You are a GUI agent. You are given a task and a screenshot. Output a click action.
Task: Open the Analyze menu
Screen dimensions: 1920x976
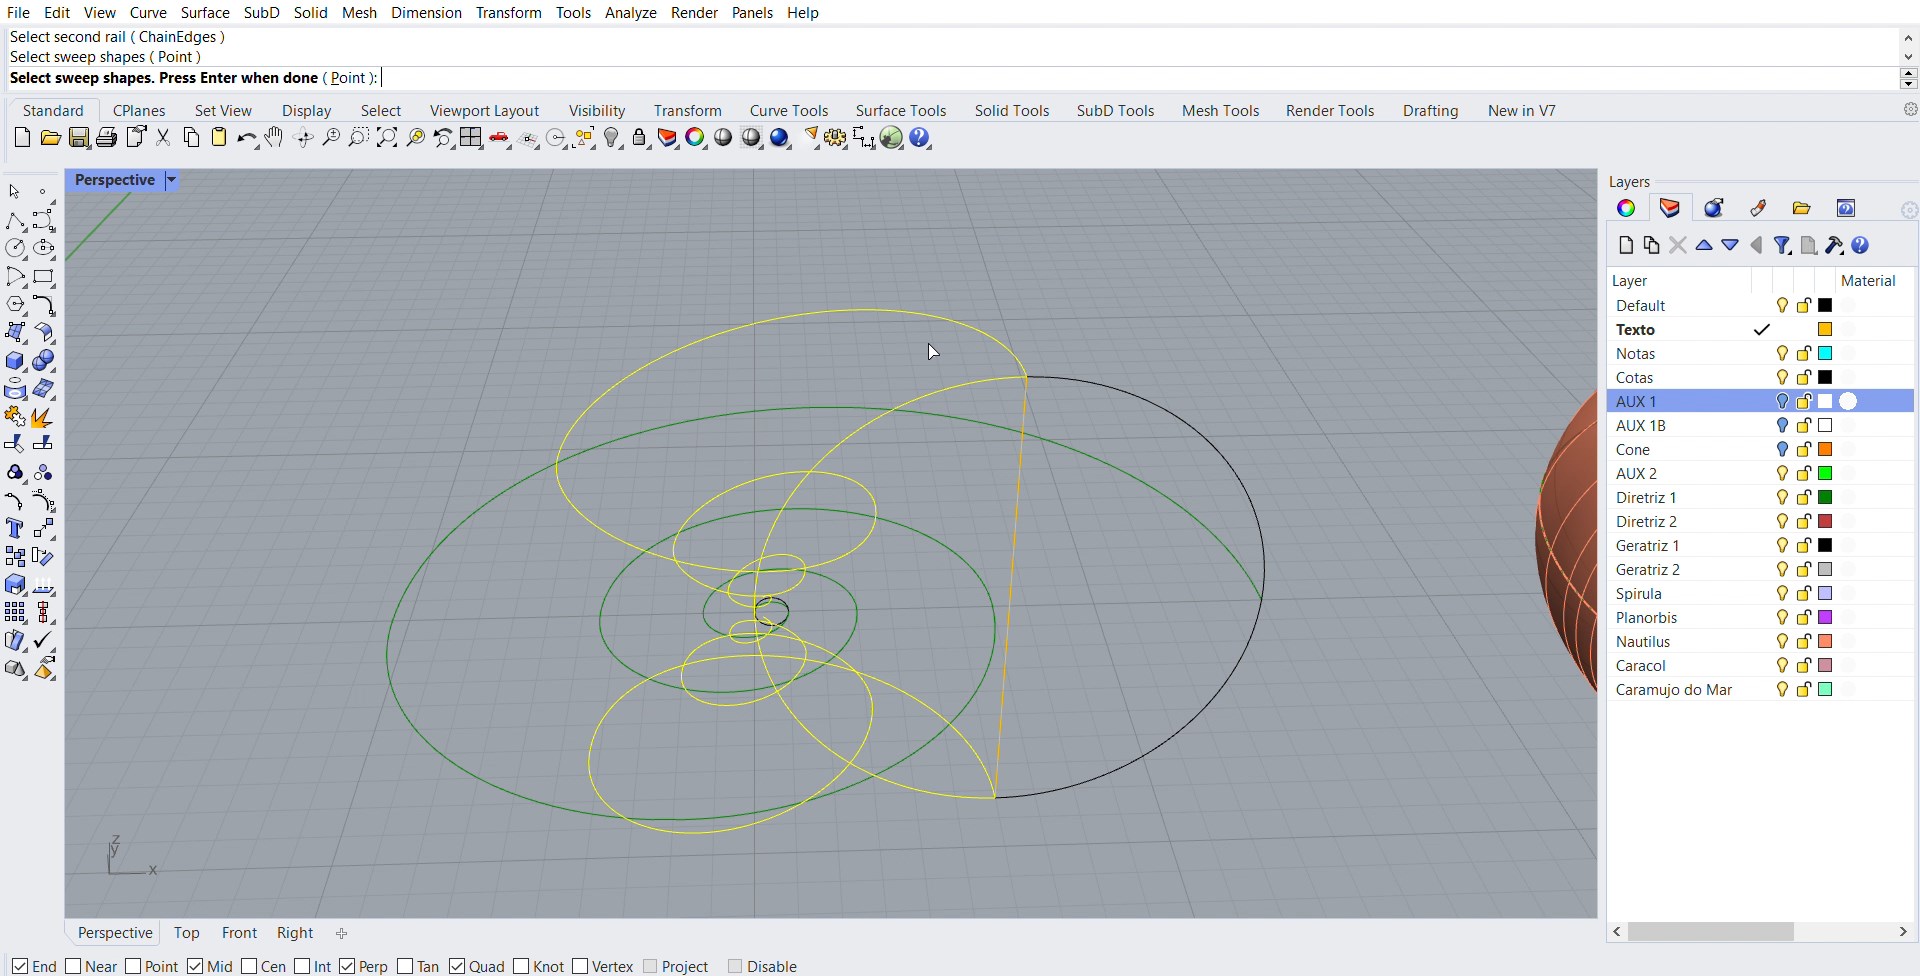point(630,12)
